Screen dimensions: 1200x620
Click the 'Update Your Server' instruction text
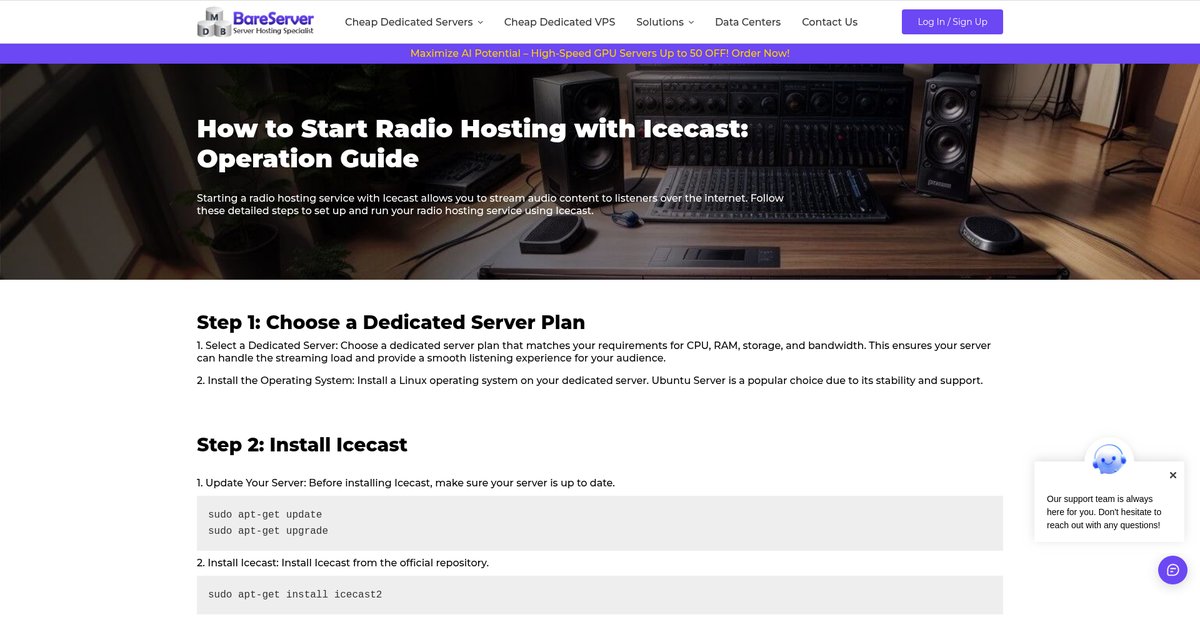[406, 483]
